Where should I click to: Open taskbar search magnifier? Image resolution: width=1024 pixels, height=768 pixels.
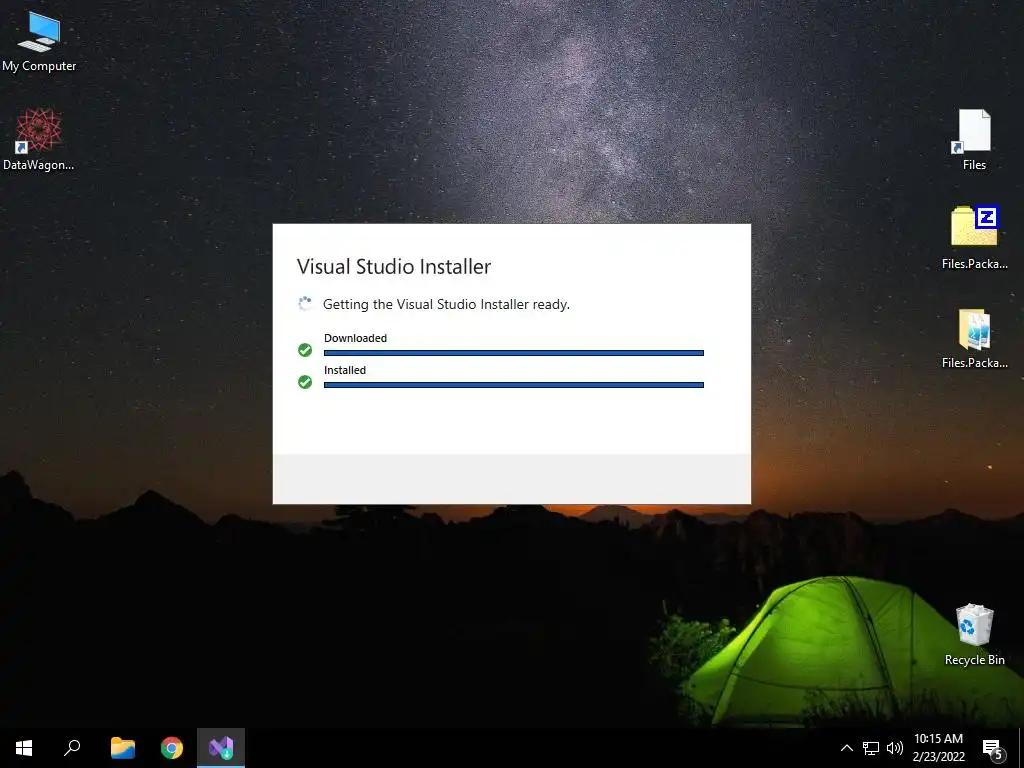72,748
